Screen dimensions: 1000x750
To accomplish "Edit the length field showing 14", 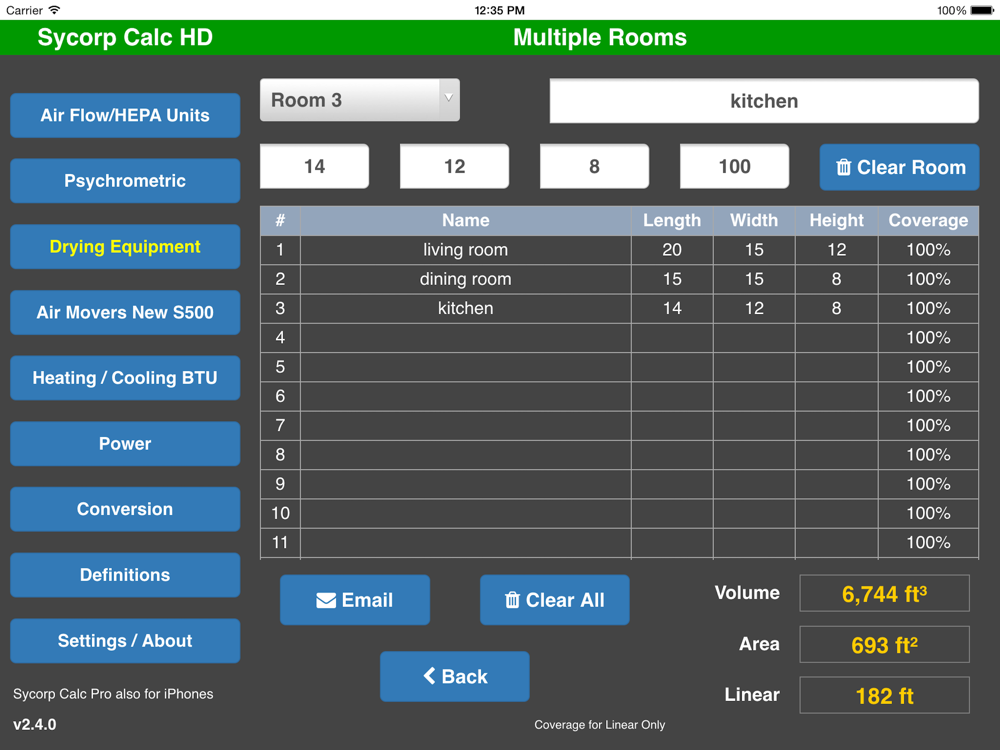I will point(314,166).
